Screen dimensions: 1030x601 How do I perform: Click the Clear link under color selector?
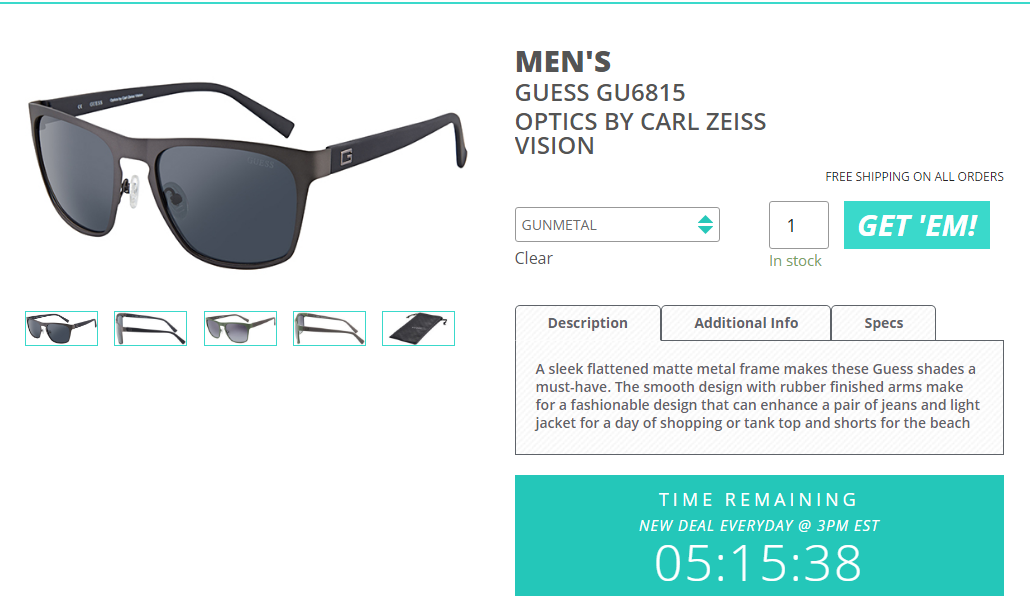[x=534, y=258]
